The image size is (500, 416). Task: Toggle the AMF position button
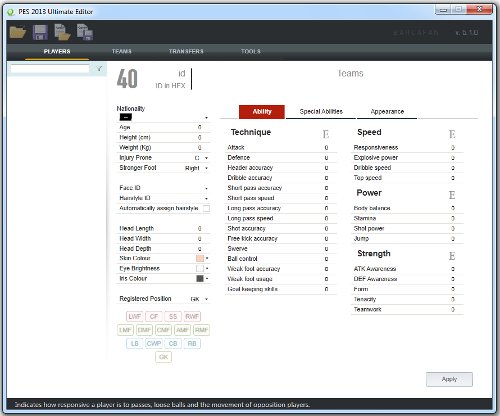pyautogui.click(x=182, y=330)
